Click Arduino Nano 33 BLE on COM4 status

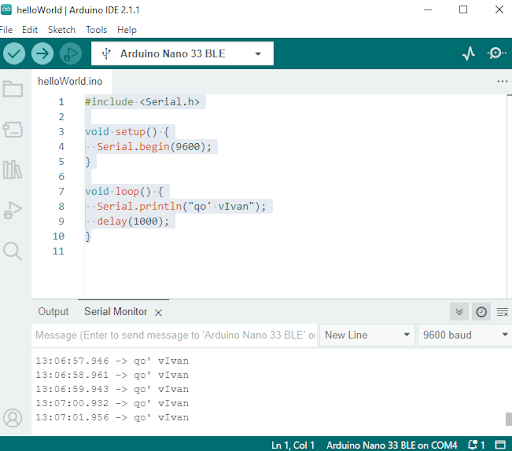pyautogui.click(x=392, y=445)
